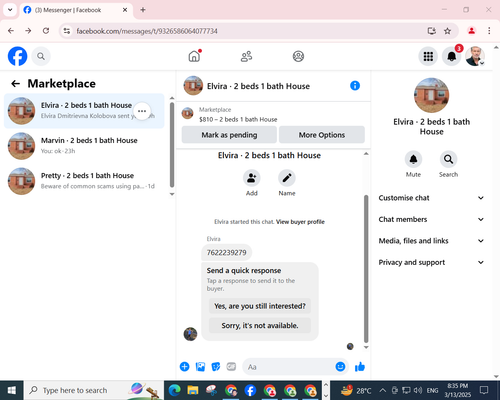The height and width of the screenshot is (400, 500).
Task: Expand Chat members section
Action: point(431,219)
